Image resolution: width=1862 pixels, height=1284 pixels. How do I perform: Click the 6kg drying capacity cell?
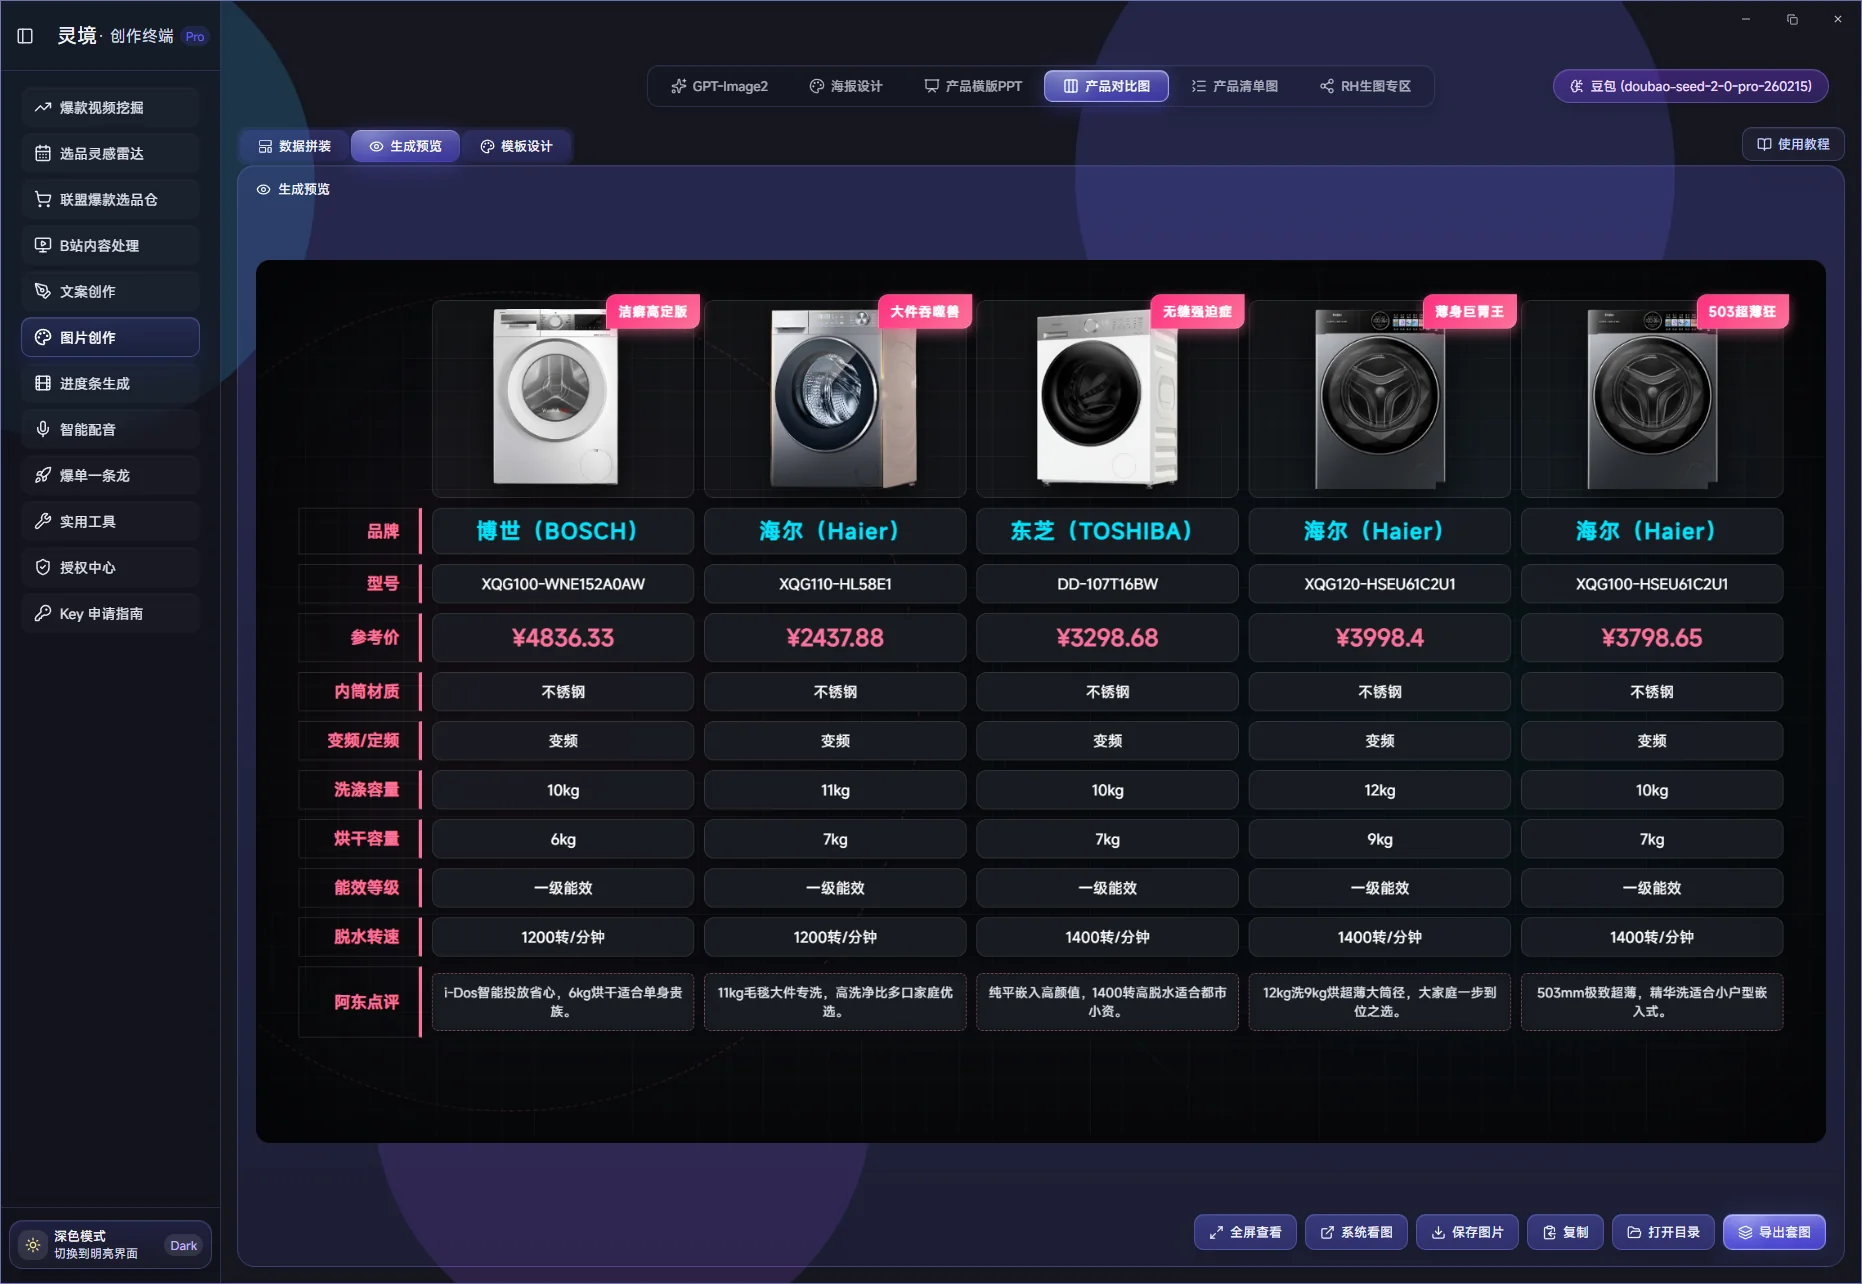click(x=563, y=839)
